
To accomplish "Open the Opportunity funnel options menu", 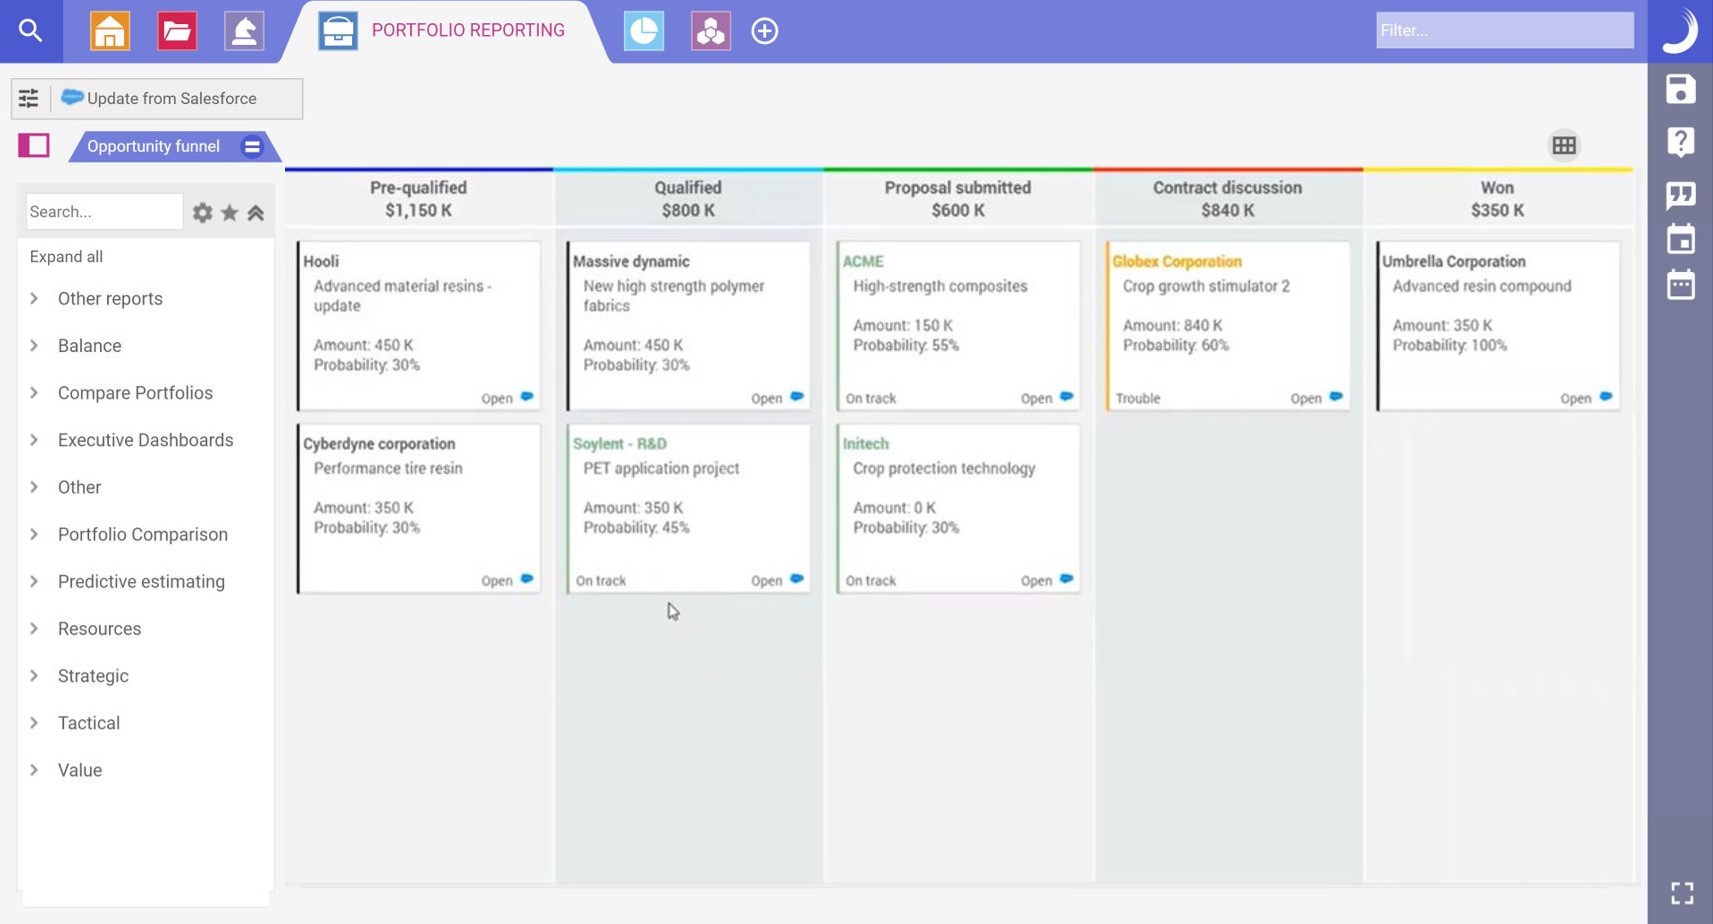I will 252,146.
